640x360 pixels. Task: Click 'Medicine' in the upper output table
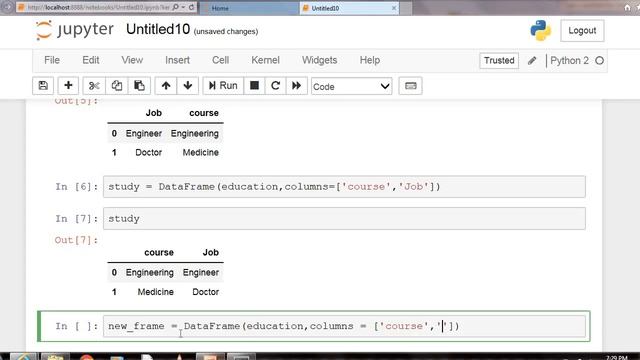200,153
